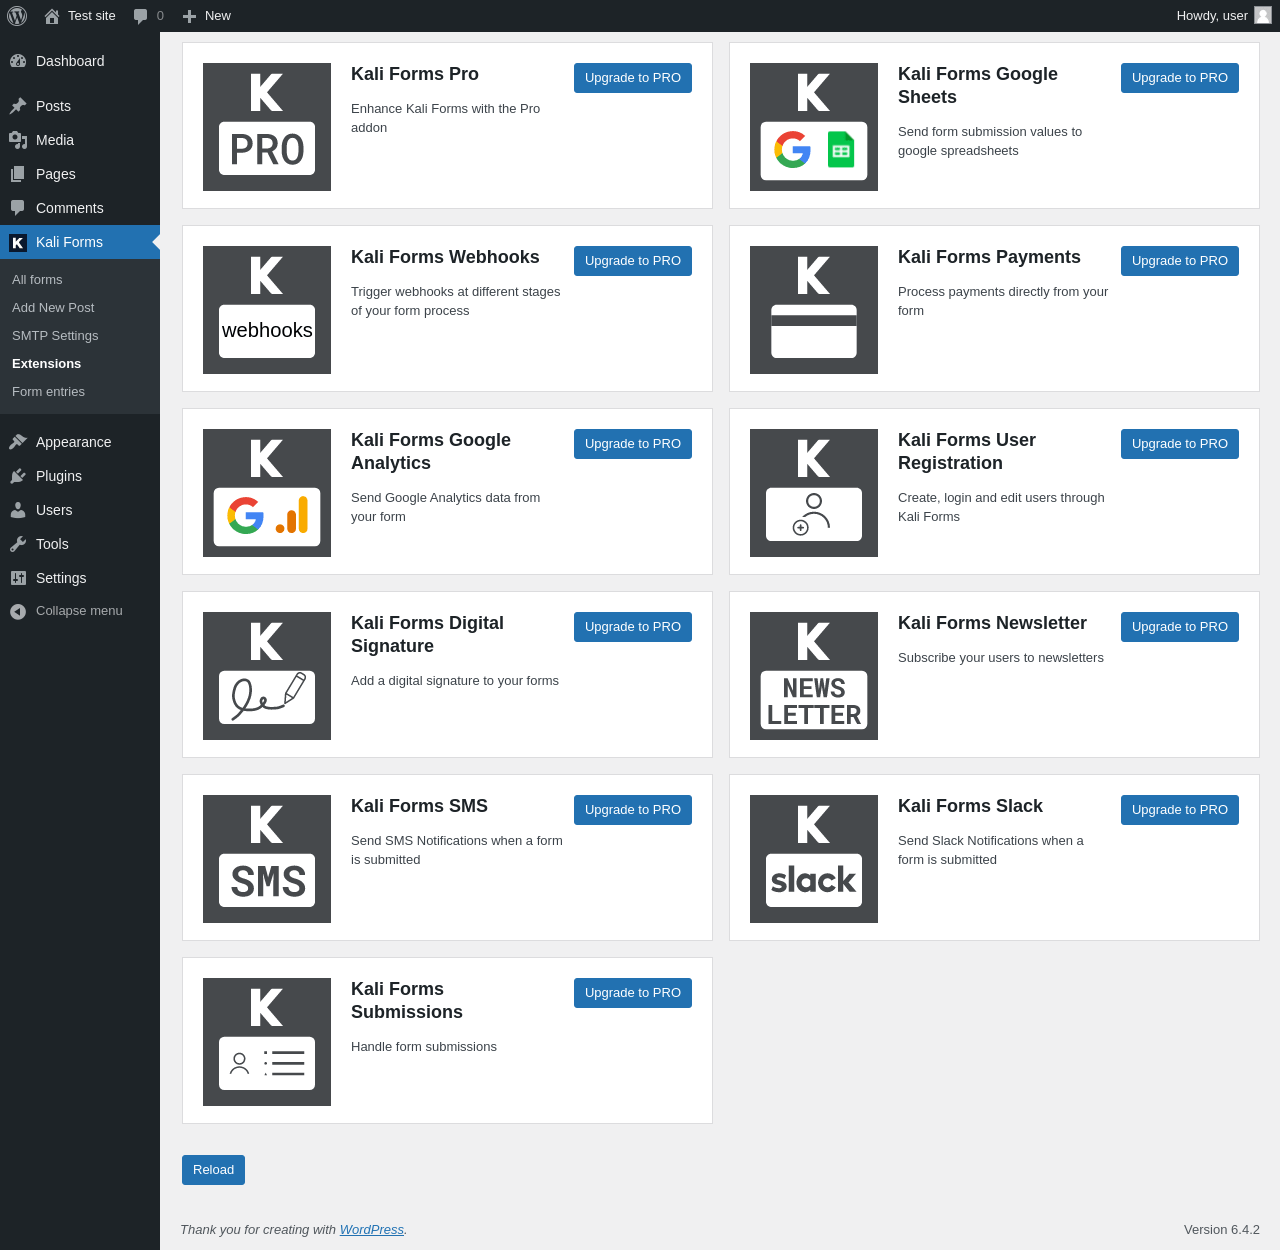
Task: Go to SMTP Settings submenu
Action: pyautogui.click(x=55, y=336)
